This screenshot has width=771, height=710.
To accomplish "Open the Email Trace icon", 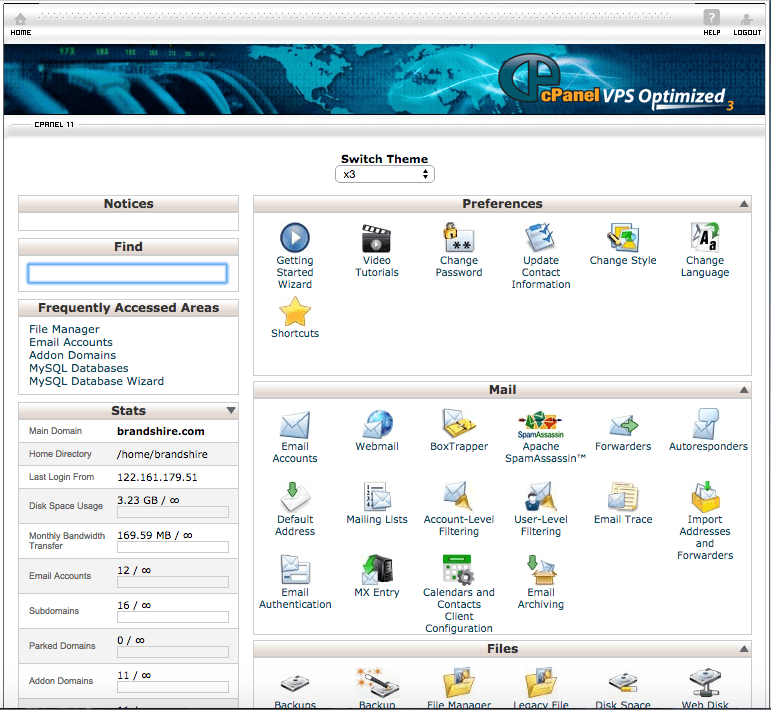I will (623, 497).
